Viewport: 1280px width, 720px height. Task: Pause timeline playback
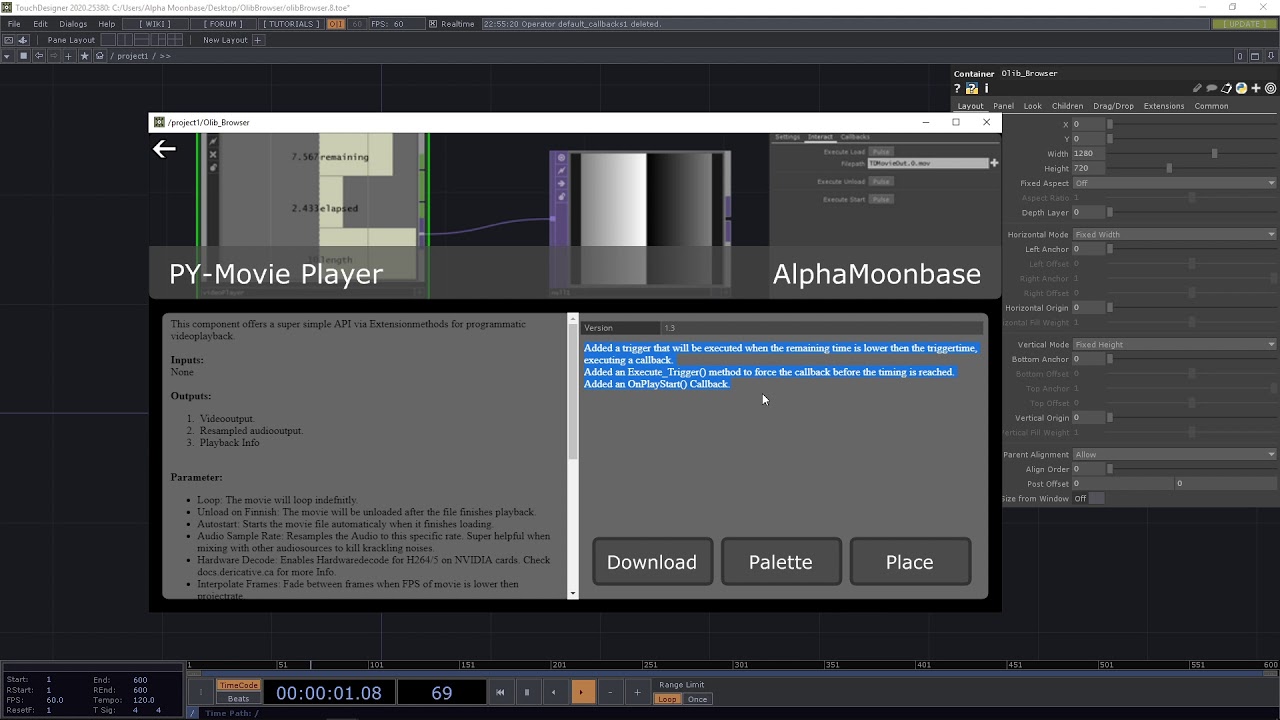(527, 692)
